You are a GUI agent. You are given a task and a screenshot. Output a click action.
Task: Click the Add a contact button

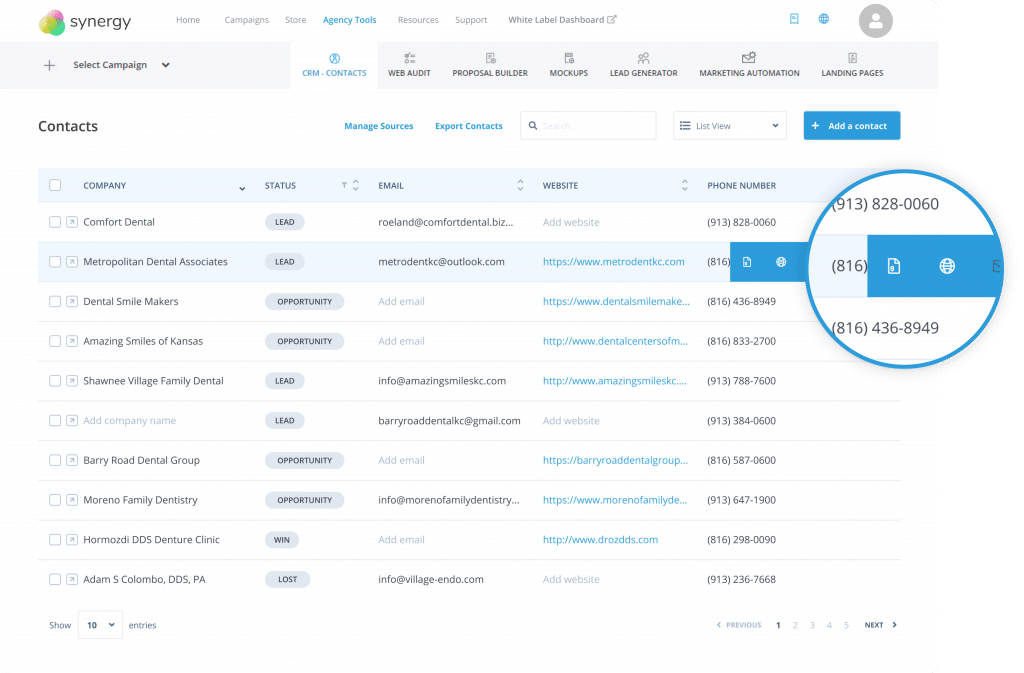pos(851,126)
